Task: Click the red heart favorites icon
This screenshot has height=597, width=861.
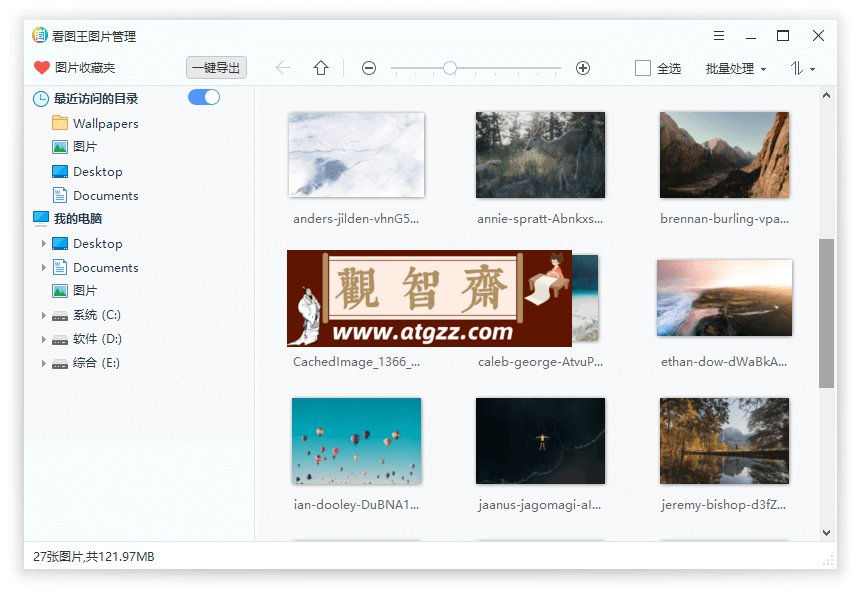Action: click(42, 68)
